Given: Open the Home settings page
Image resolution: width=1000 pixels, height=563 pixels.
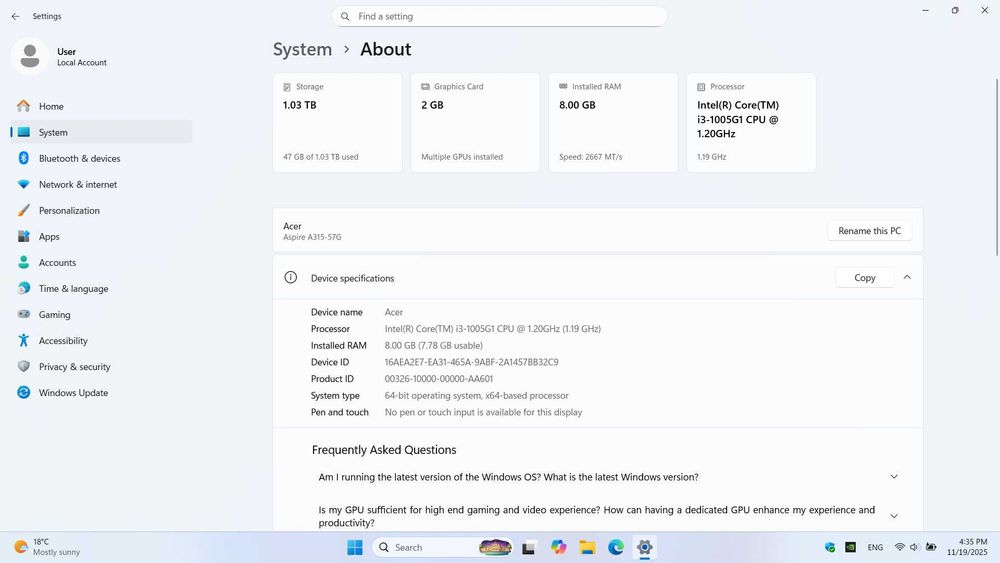Looking at the screenshot, I should [101, 106].
